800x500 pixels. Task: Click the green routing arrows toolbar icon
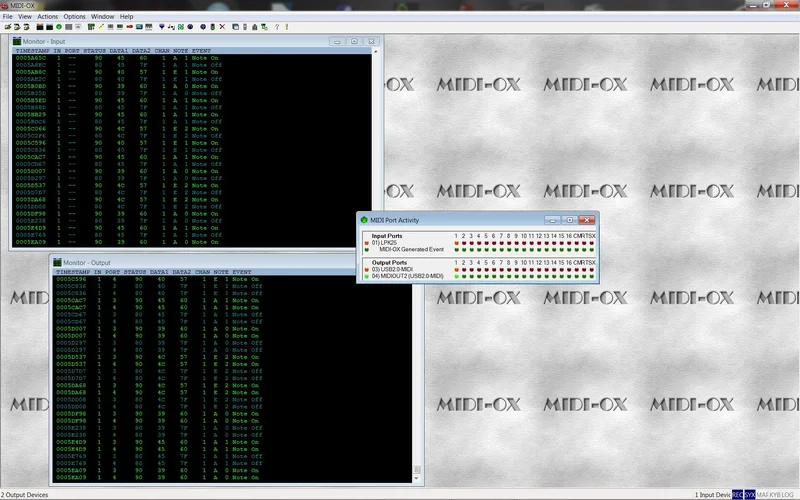click(181, 27)
